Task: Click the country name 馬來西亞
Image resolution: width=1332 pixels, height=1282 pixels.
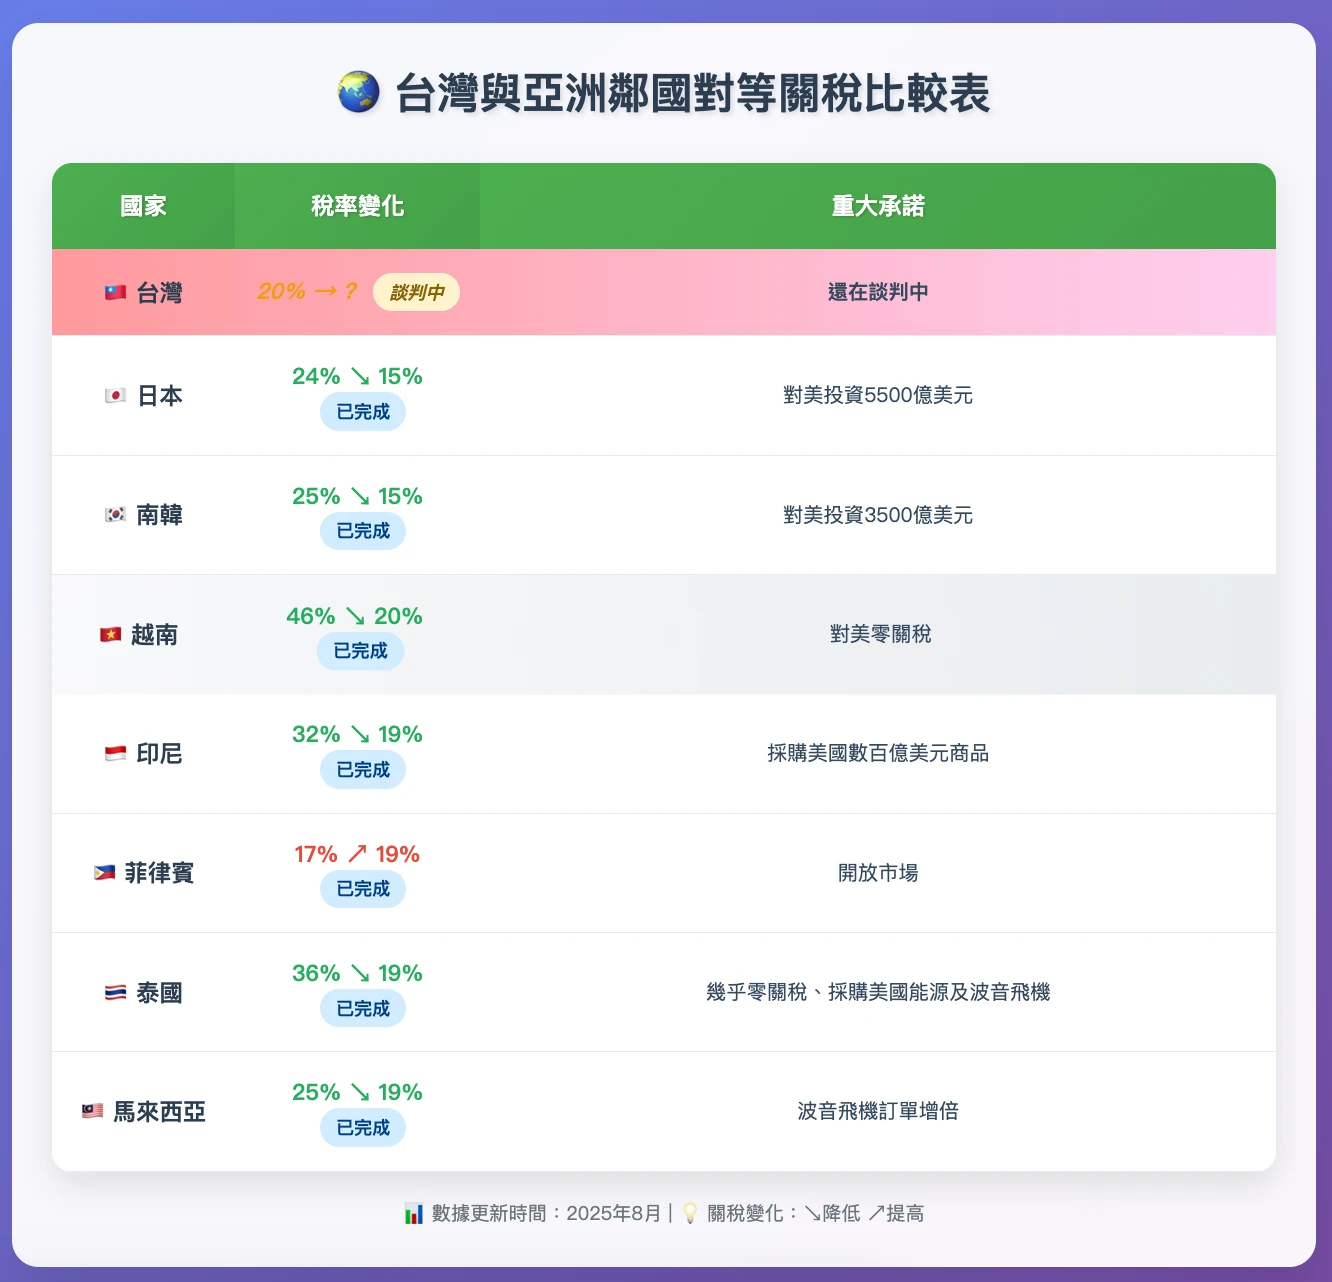Action: 159,1112
